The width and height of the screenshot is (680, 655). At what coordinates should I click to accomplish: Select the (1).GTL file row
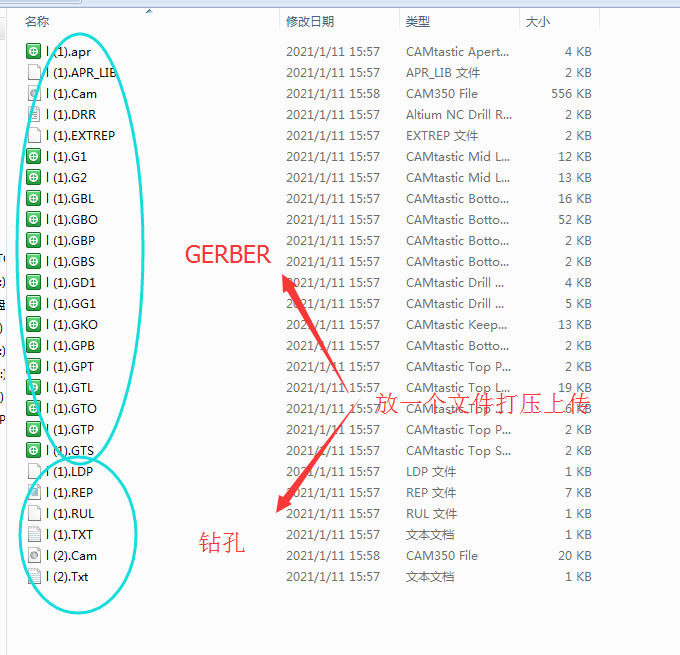(74, 388)
